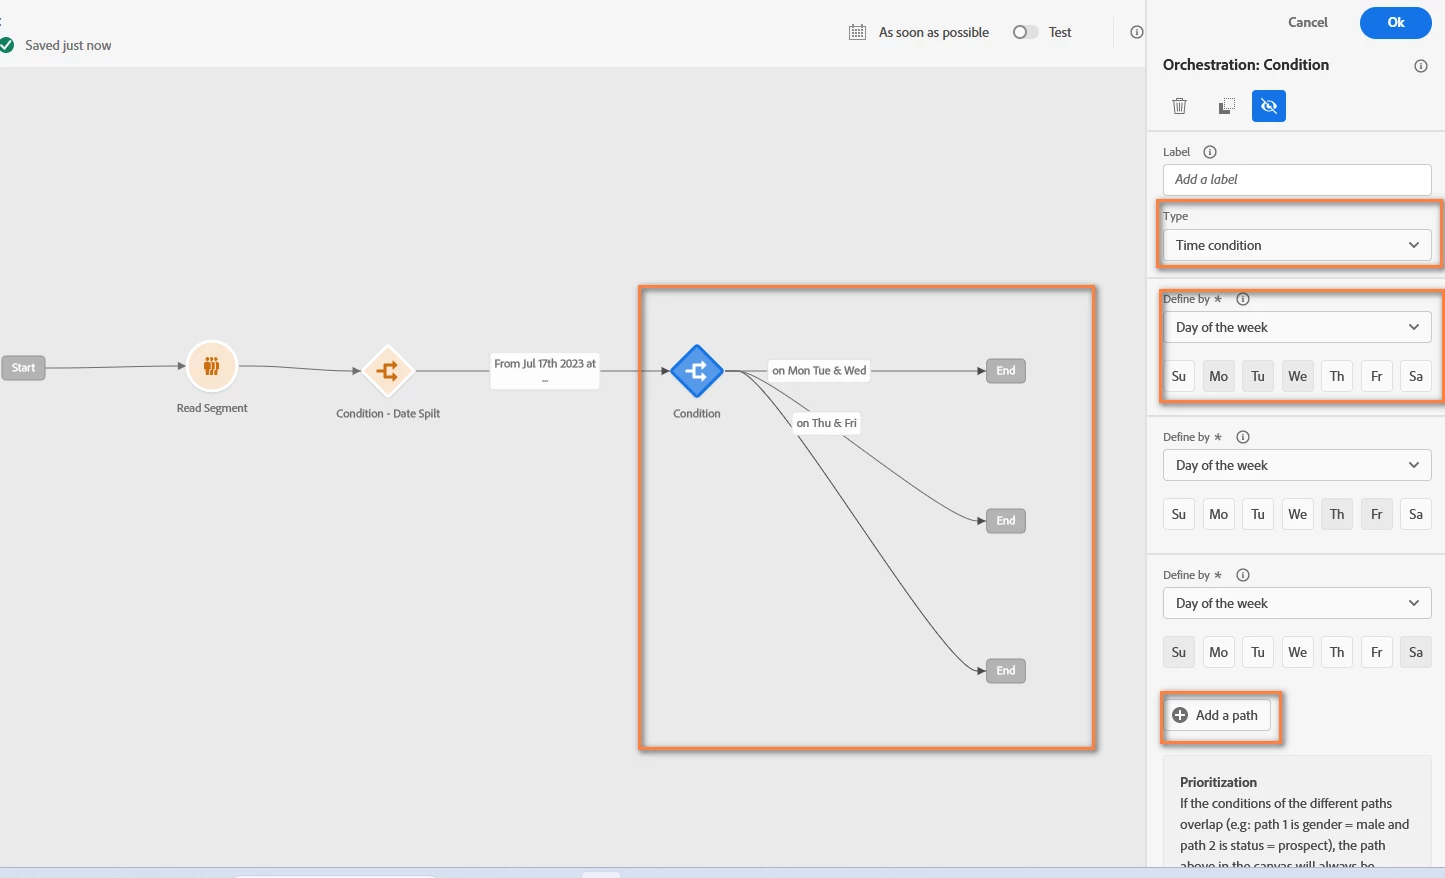Open info icon beside Orchestration: Condition title
1445x878 pixels.
pyautogui.click(x=1421, y=66)
